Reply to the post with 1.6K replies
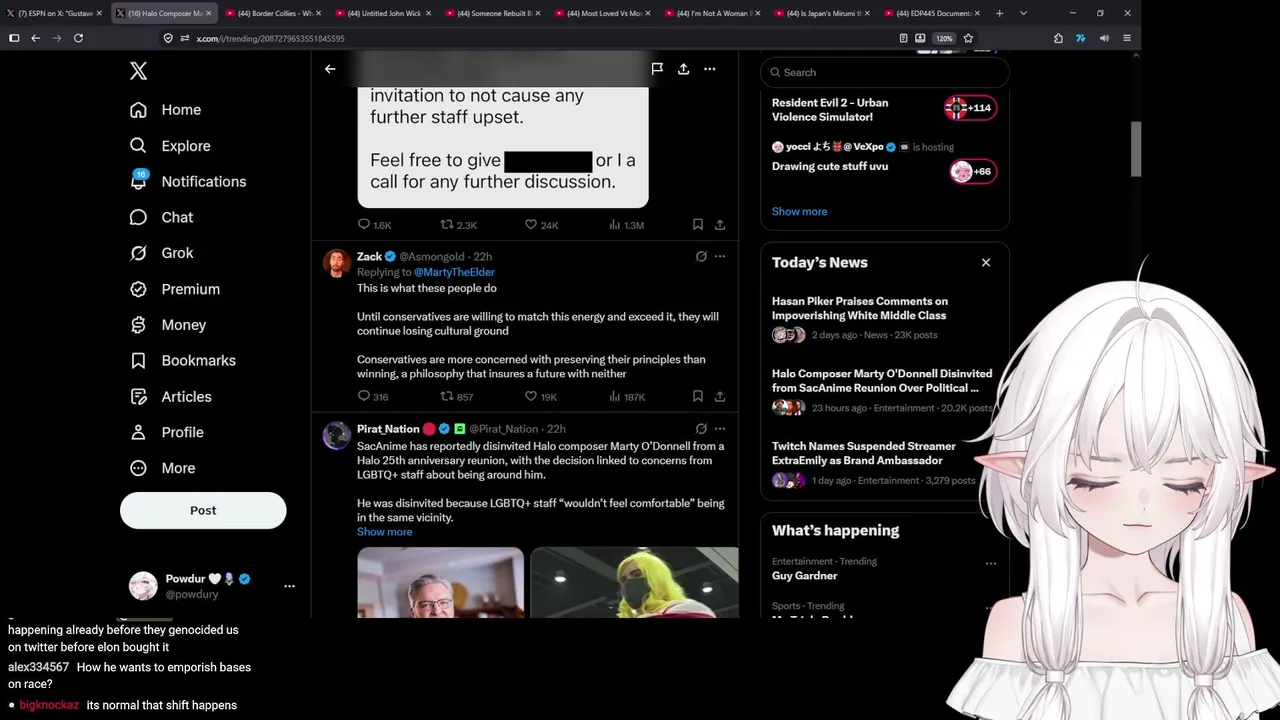 click(374, 225)
